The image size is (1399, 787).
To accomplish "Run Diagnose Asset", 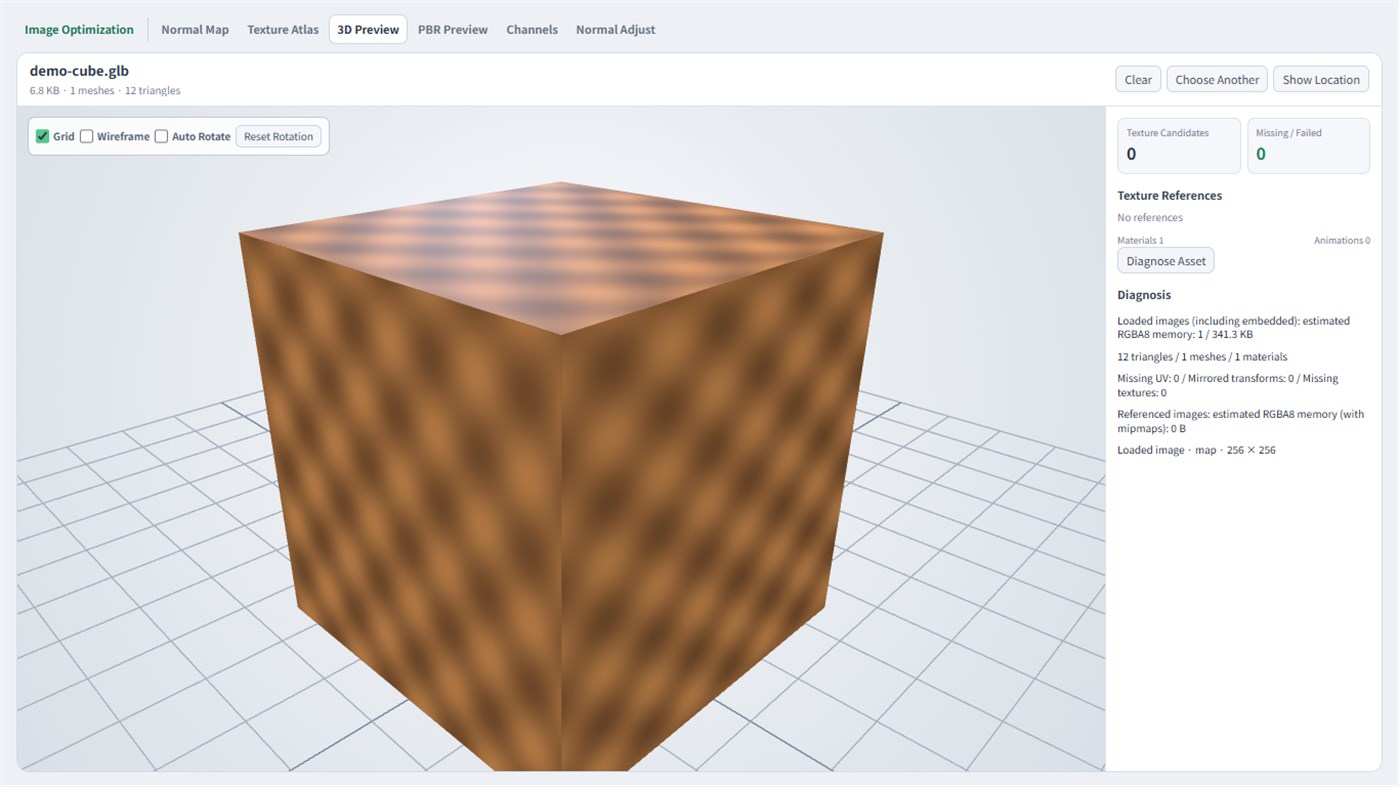I will pyautogui.click(x=1166, y=261).
